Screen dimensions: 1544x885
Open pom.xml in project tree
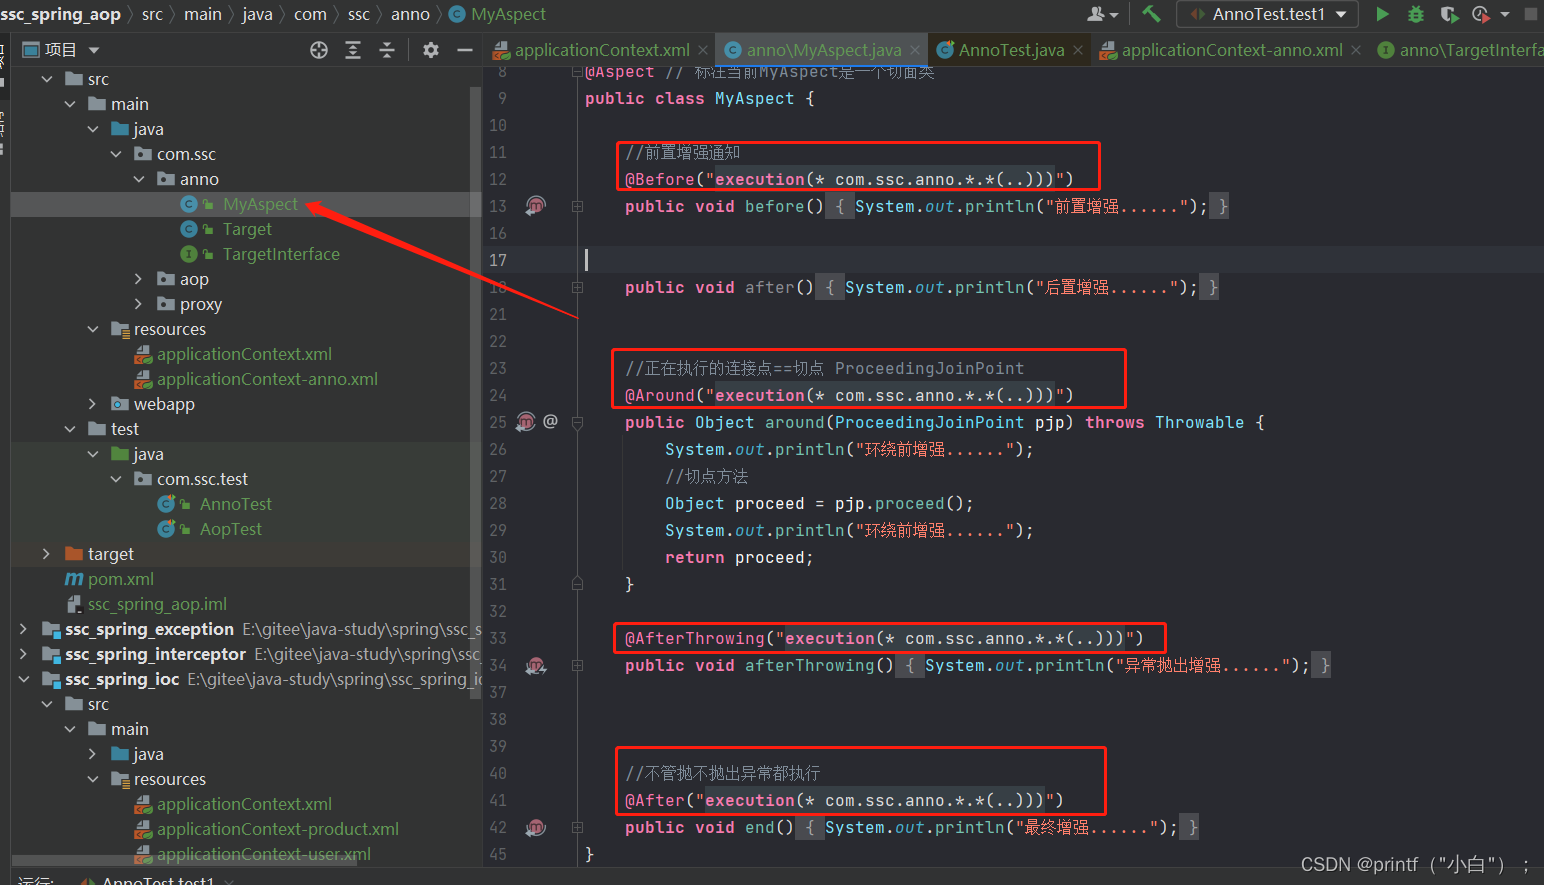coord(120,579)
